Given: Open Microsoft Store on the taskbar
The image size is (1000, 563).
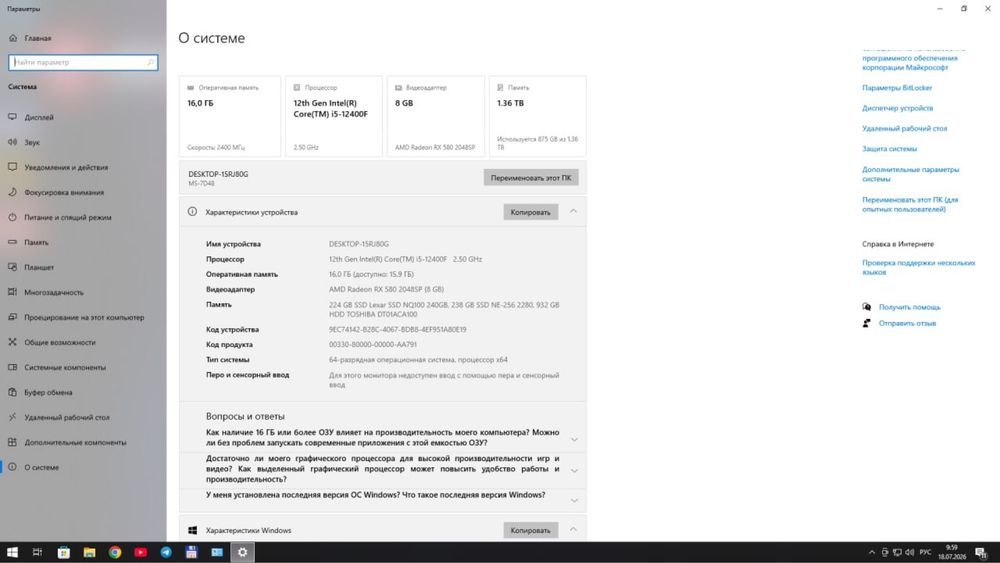Looking at the screenshot, I should click(x=64, y=552).
